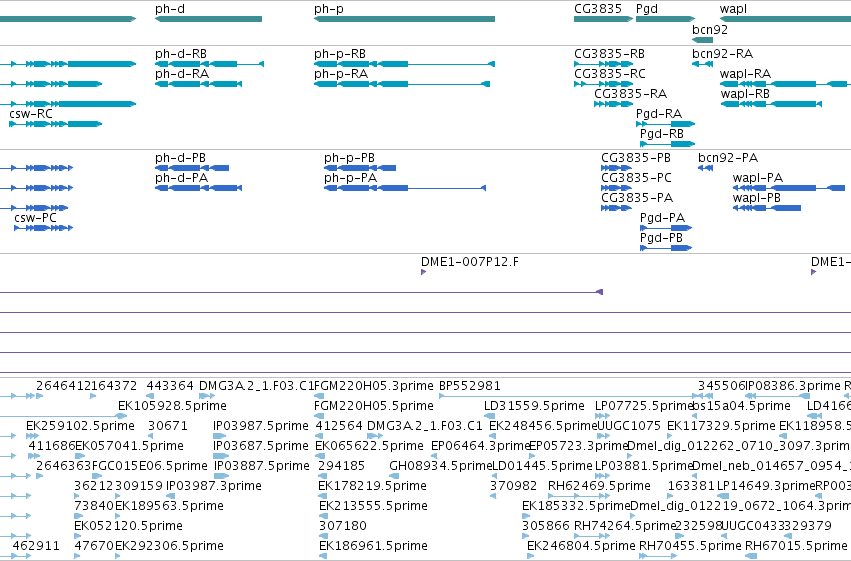
Task: Open the 370982 EST label
Action: pos(513,486)
